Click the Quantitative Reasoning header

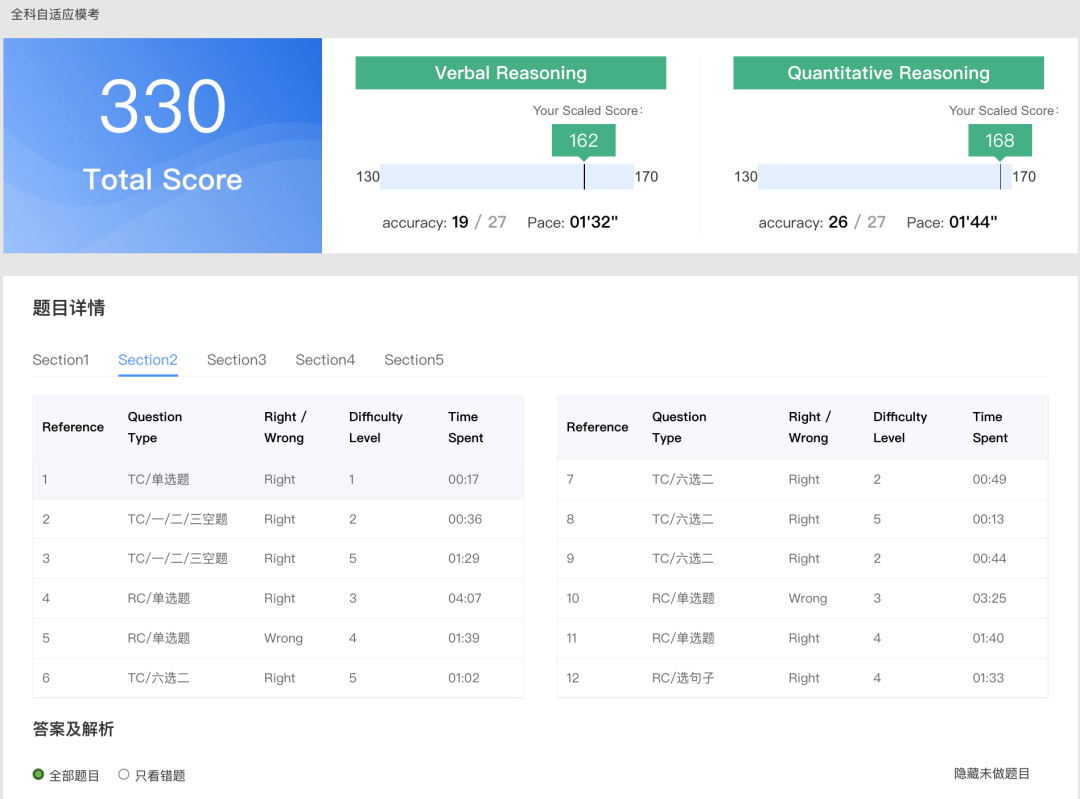click(x=888, y=73)
